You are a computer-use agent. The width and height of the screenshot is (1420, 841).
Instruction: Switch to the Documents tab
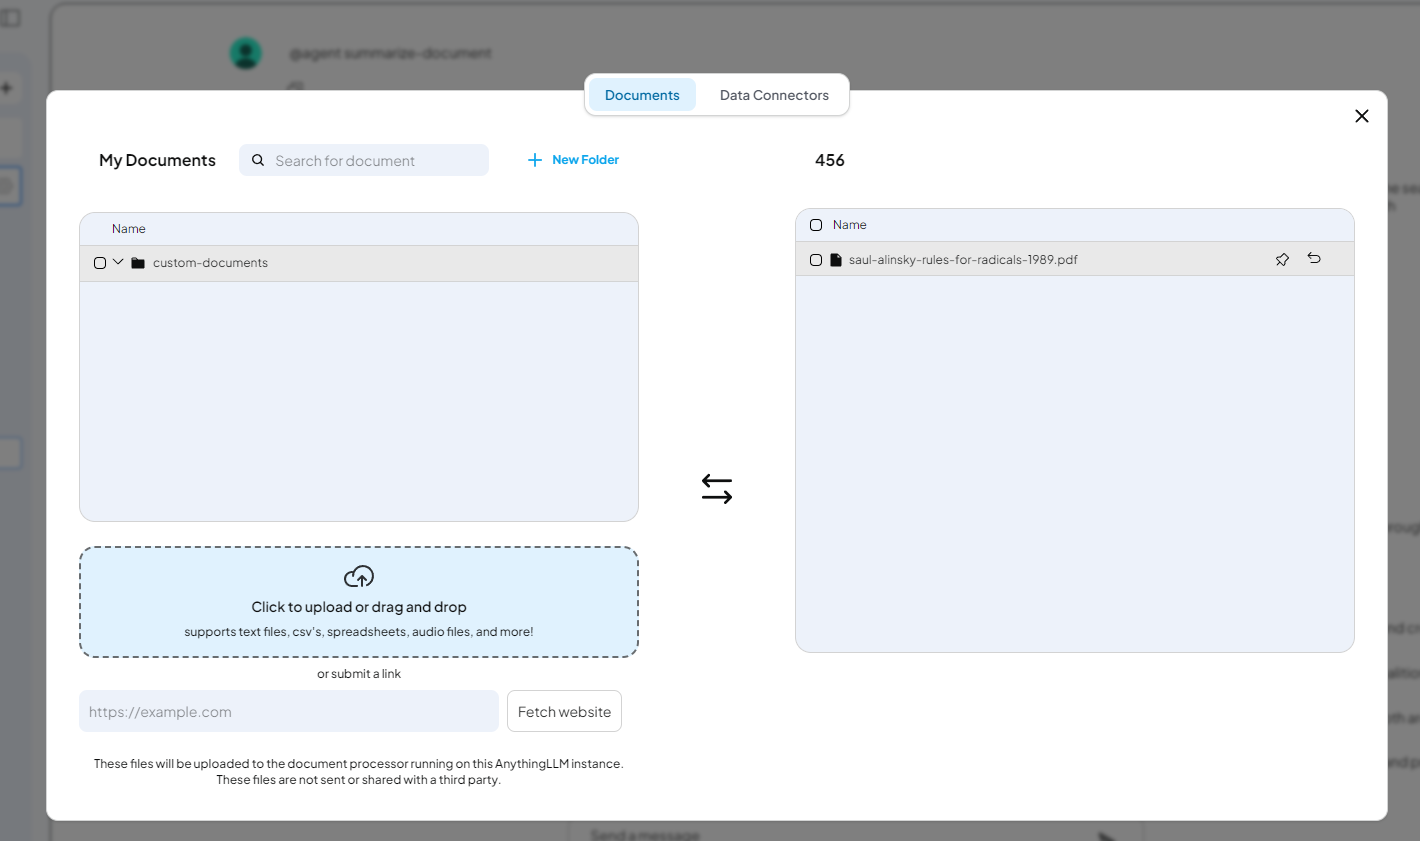642,94
